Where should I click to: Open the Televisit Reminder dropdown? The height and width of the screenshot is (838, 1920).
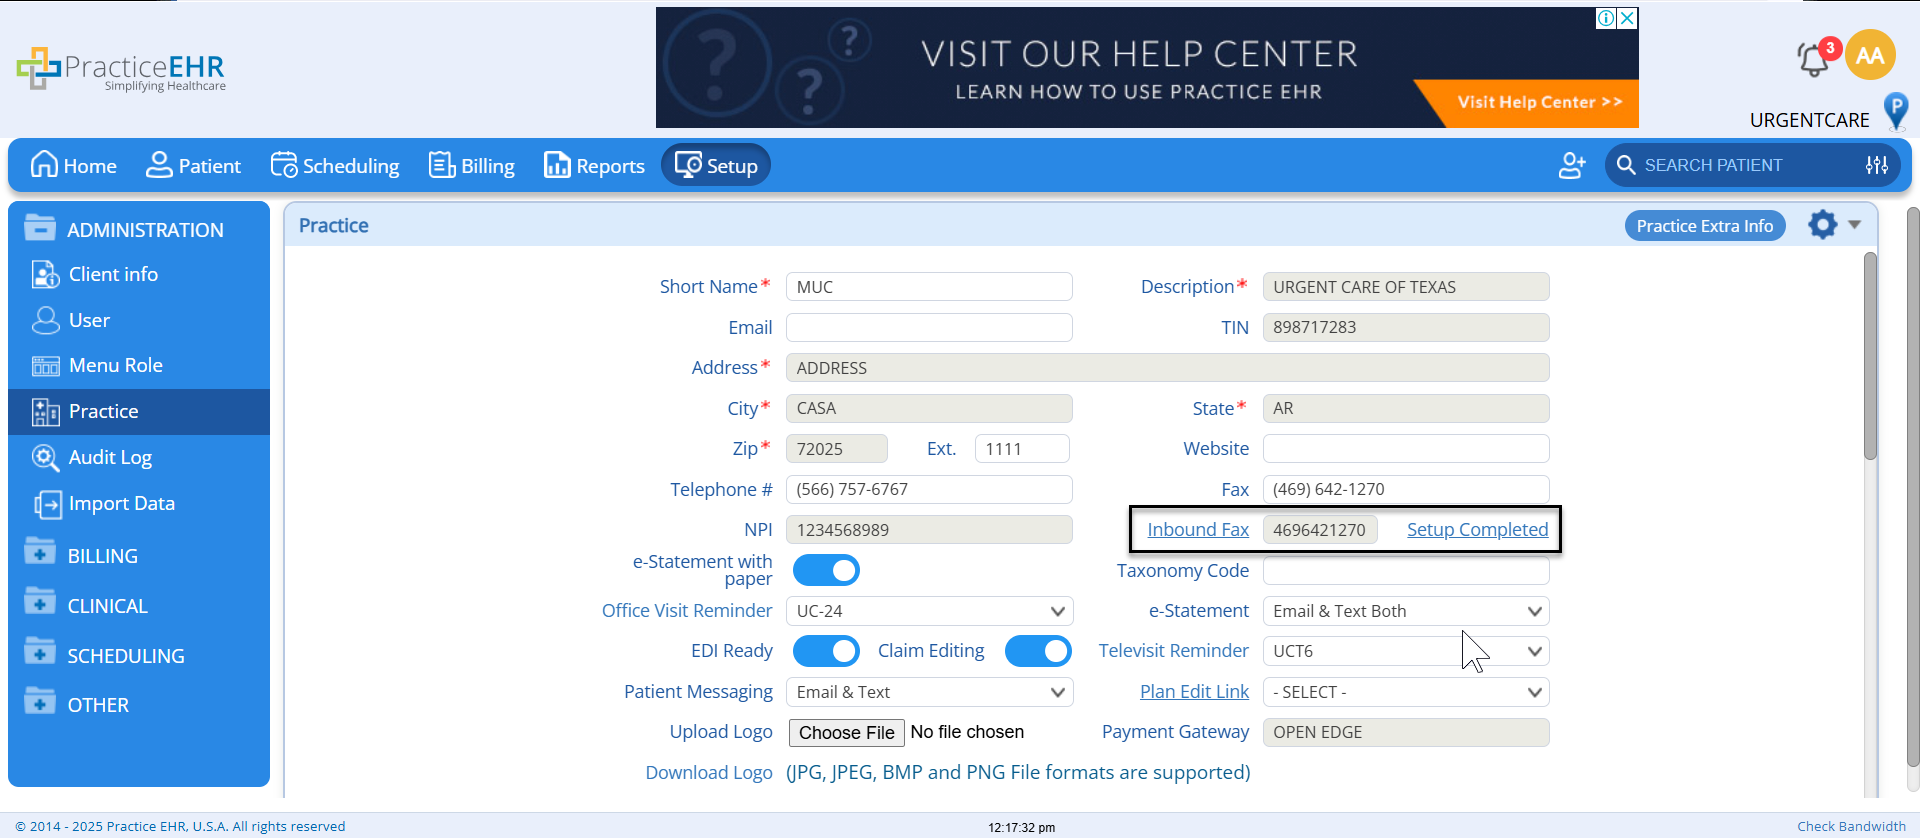[x=1406, y=651]
